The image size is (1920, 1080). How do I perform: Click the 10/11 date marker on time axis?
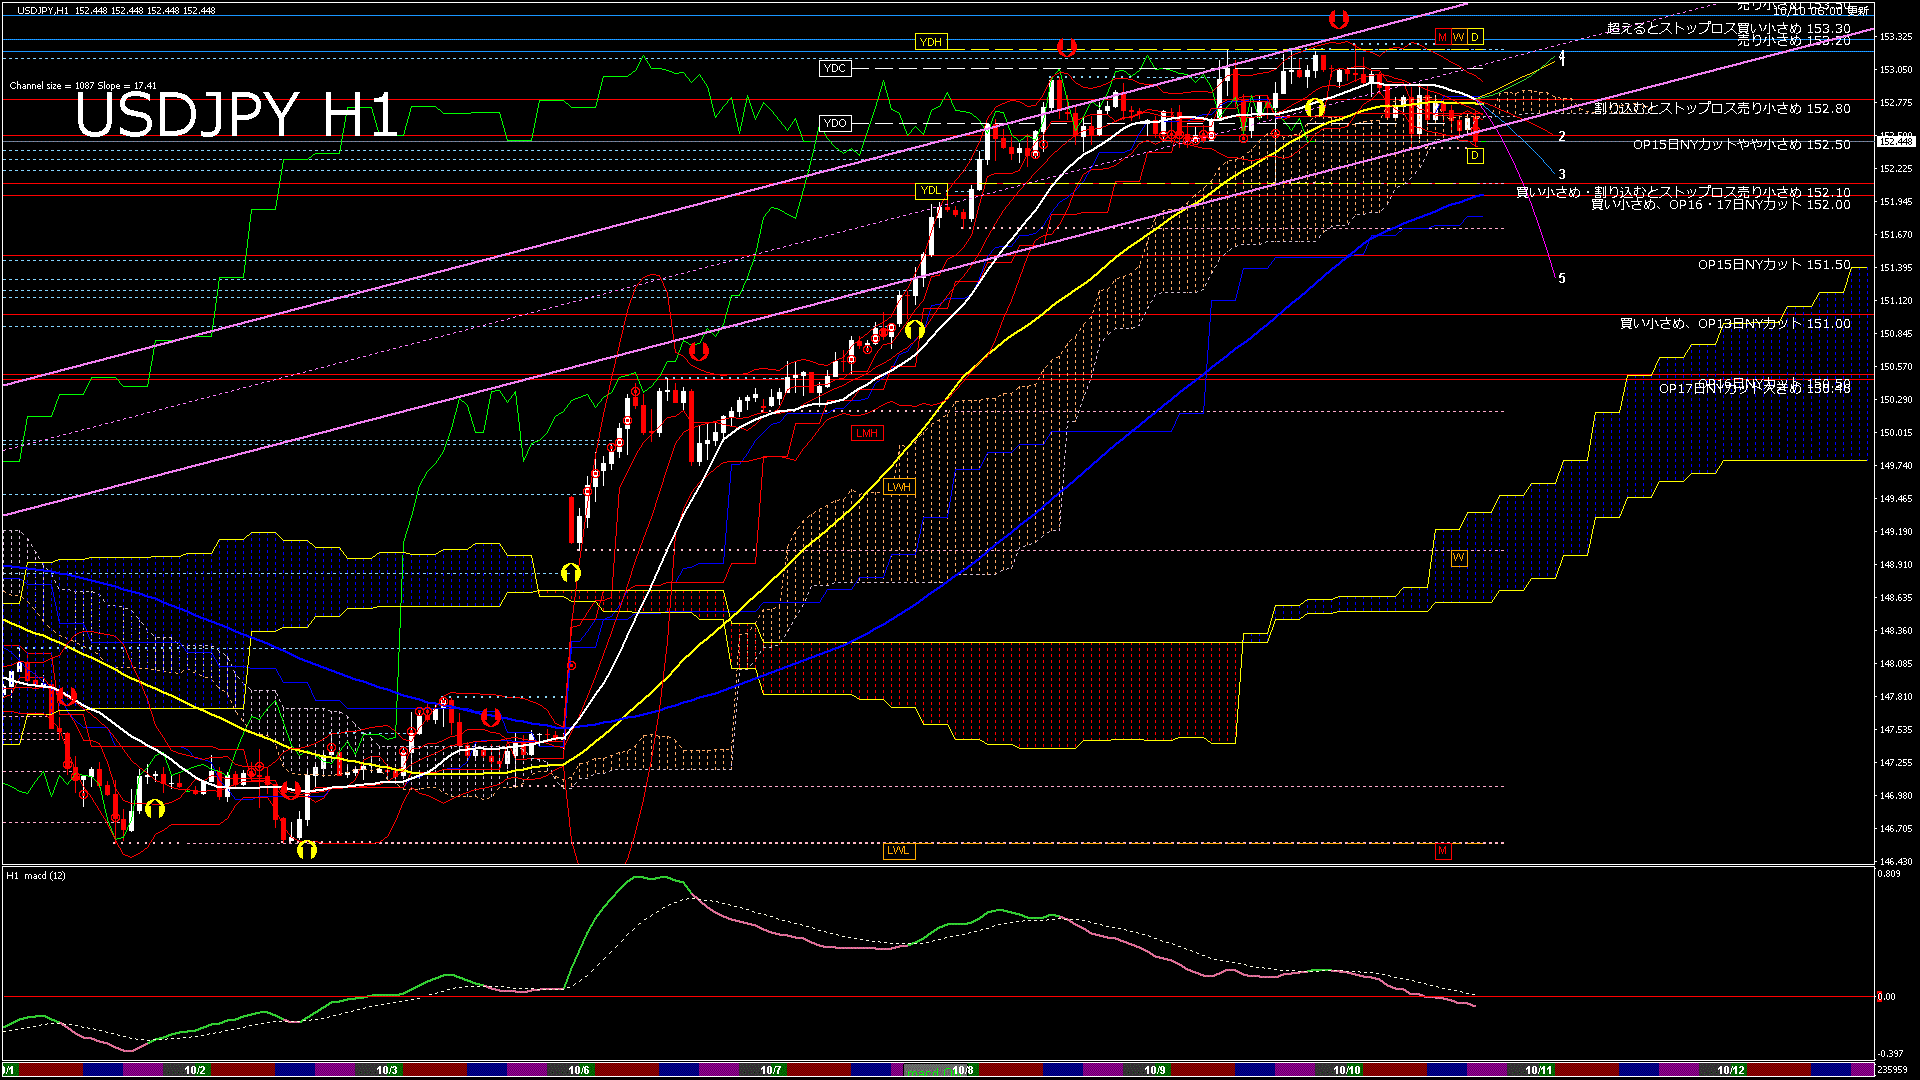[x=1538, y=1070]
